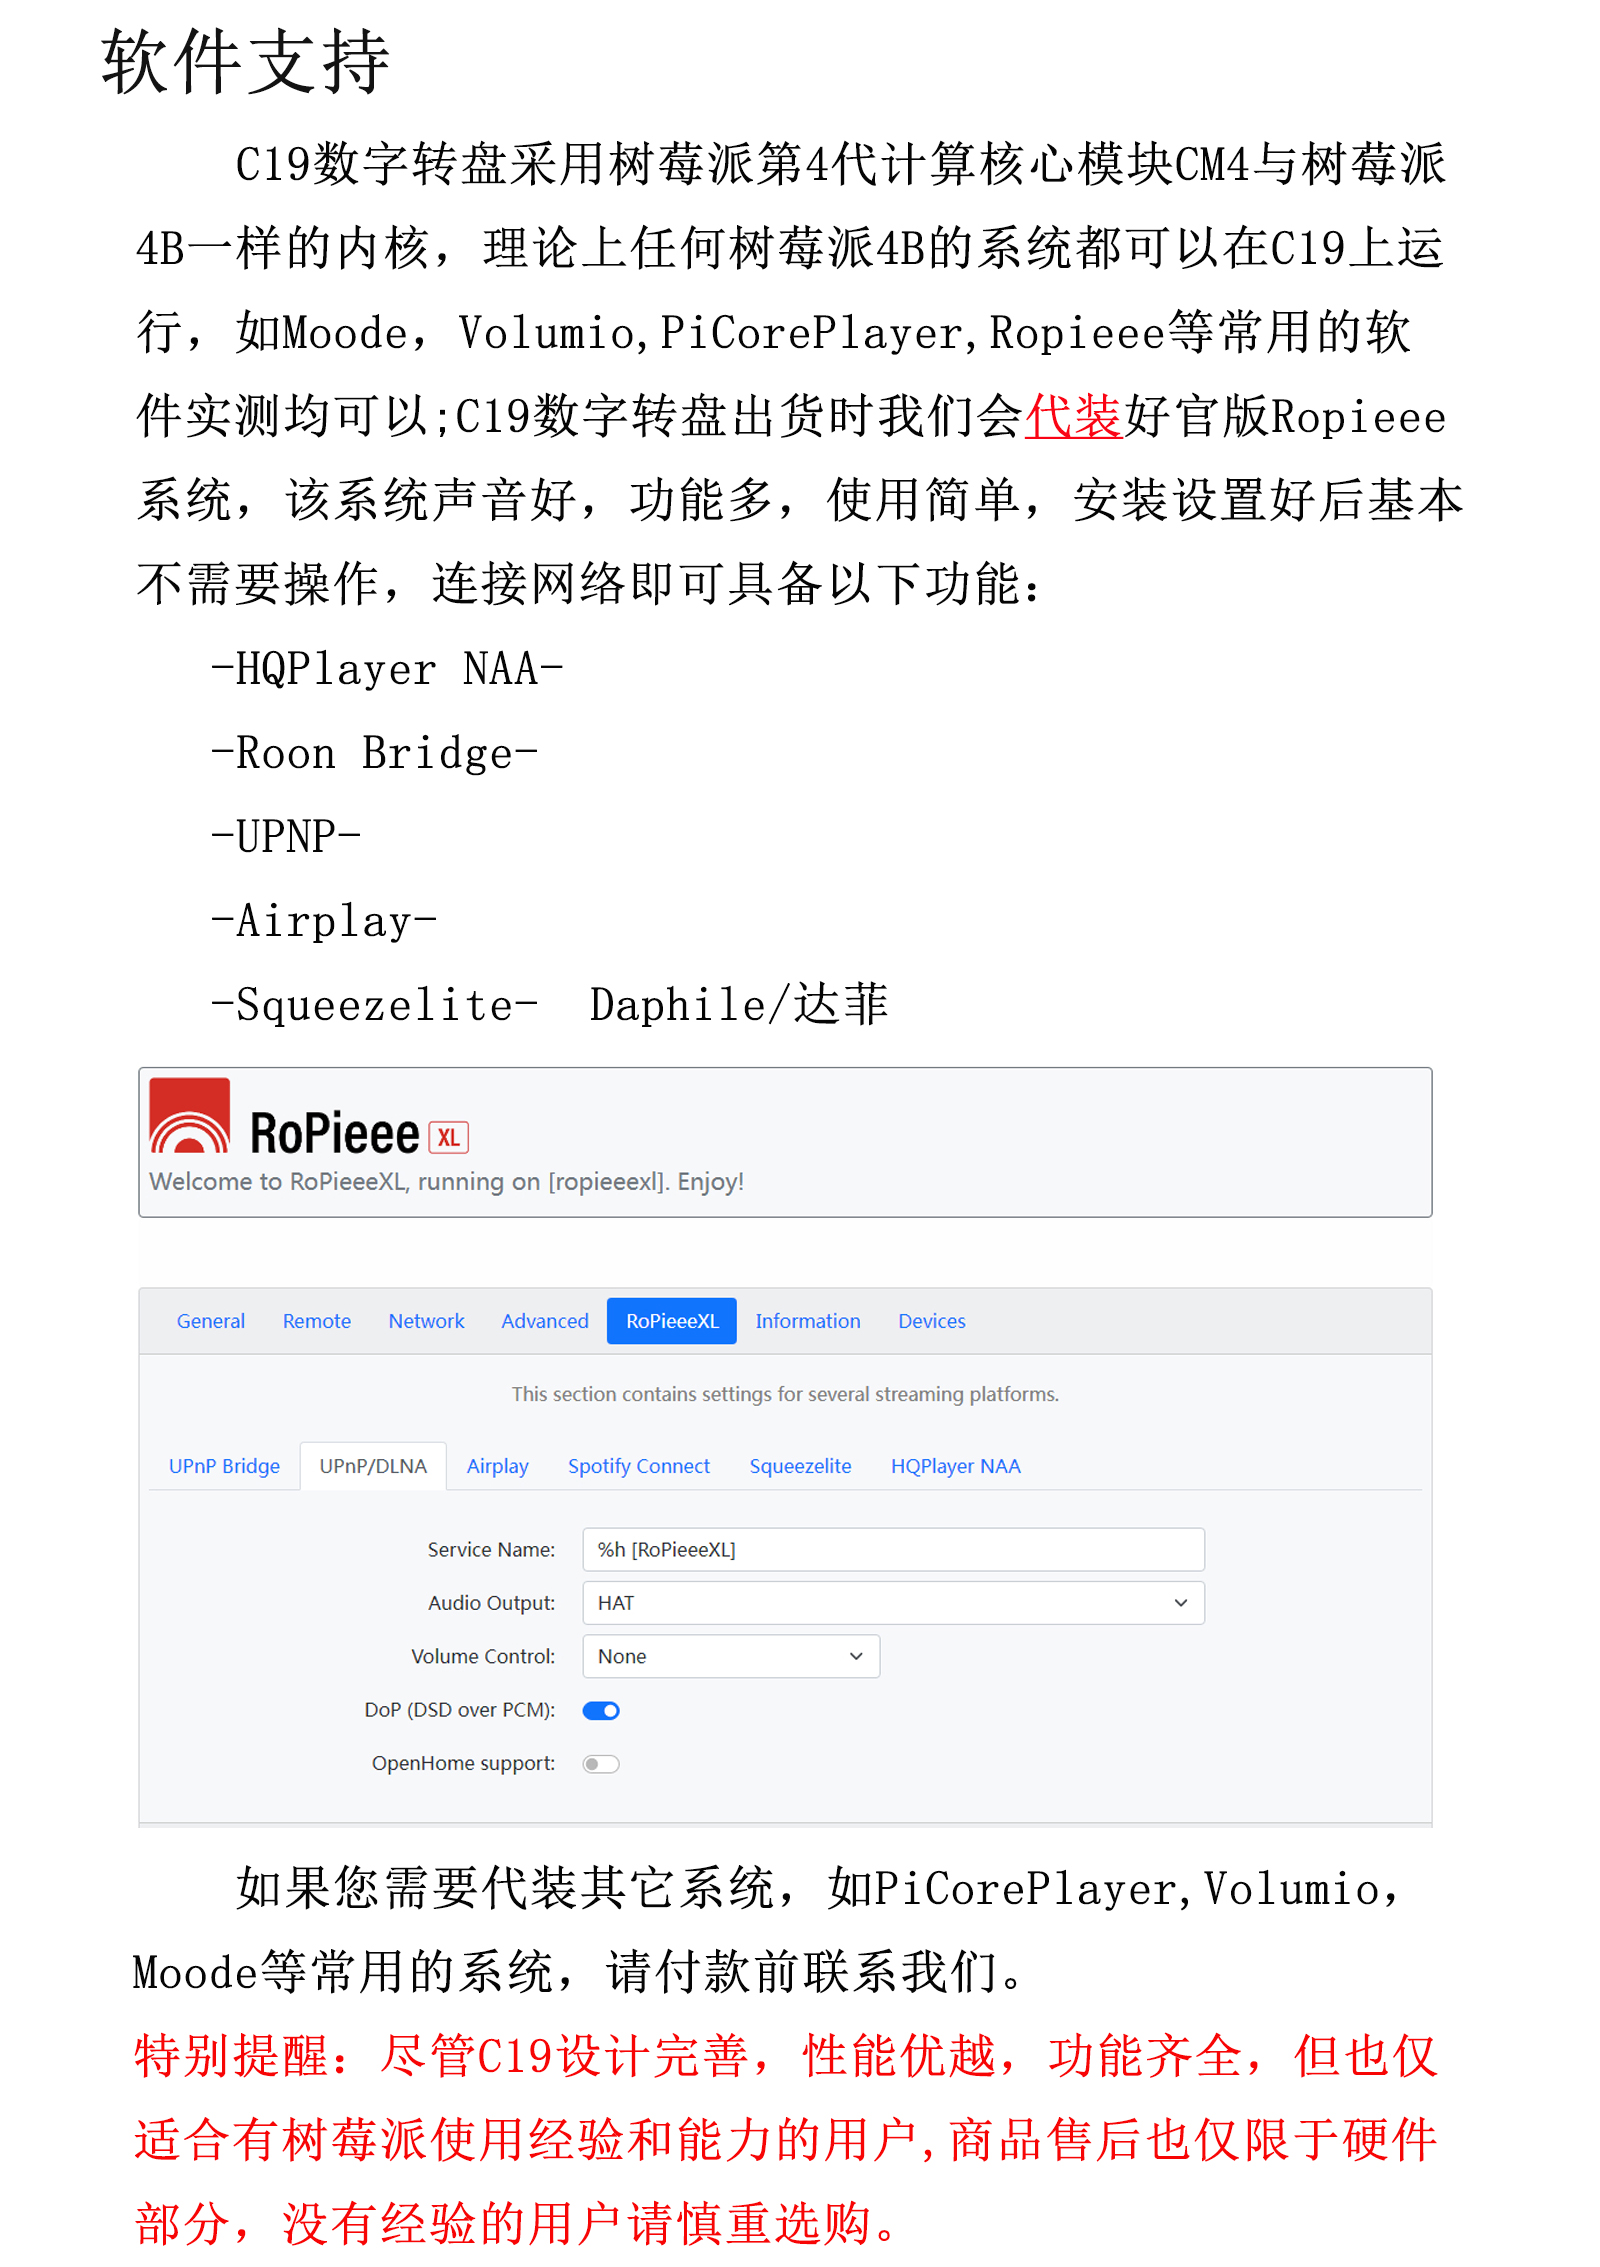Switch to Spotify Connect sub-tab
Viewport: 1600px width, 2267px height.
[639, 1466]
